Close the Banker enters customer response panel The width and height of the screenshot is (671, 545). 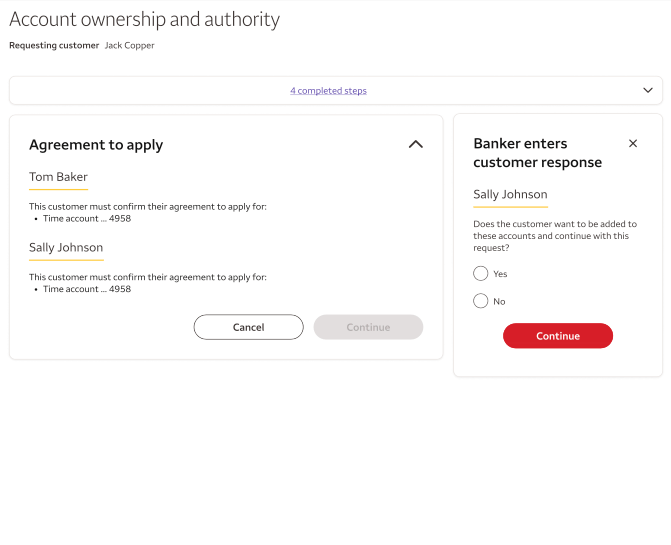tap(633, 144)
